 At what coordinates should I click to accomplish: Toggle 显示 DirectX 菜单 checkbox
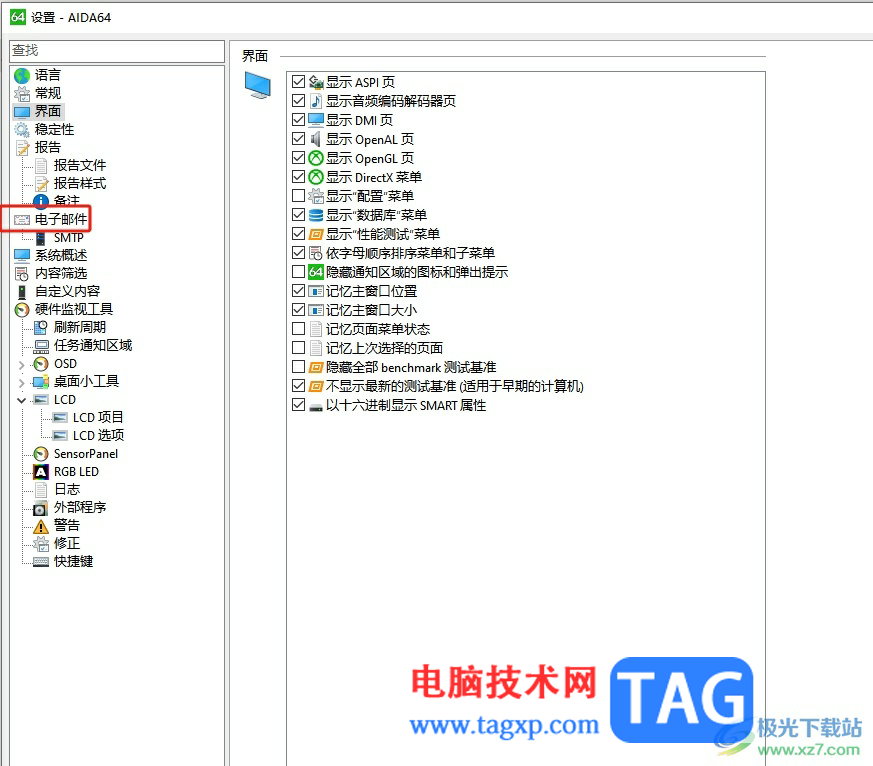coord(298,177)
